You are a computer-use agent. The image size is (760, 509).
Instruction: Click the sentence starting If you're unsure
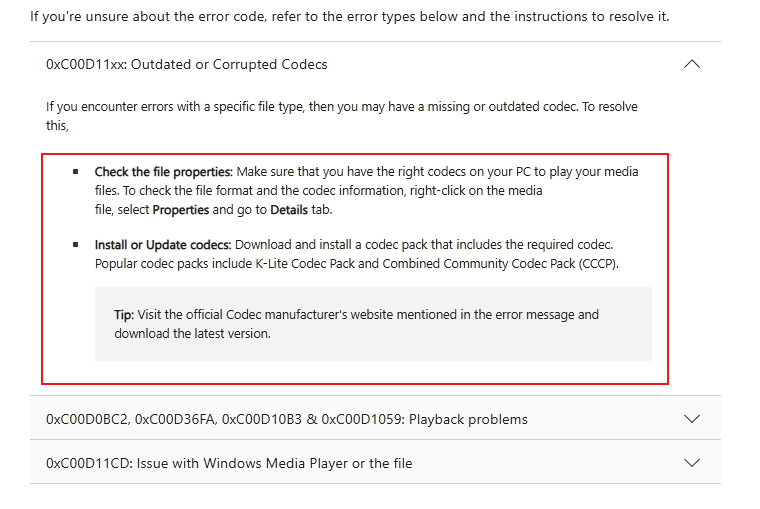(x=349, y=16)
